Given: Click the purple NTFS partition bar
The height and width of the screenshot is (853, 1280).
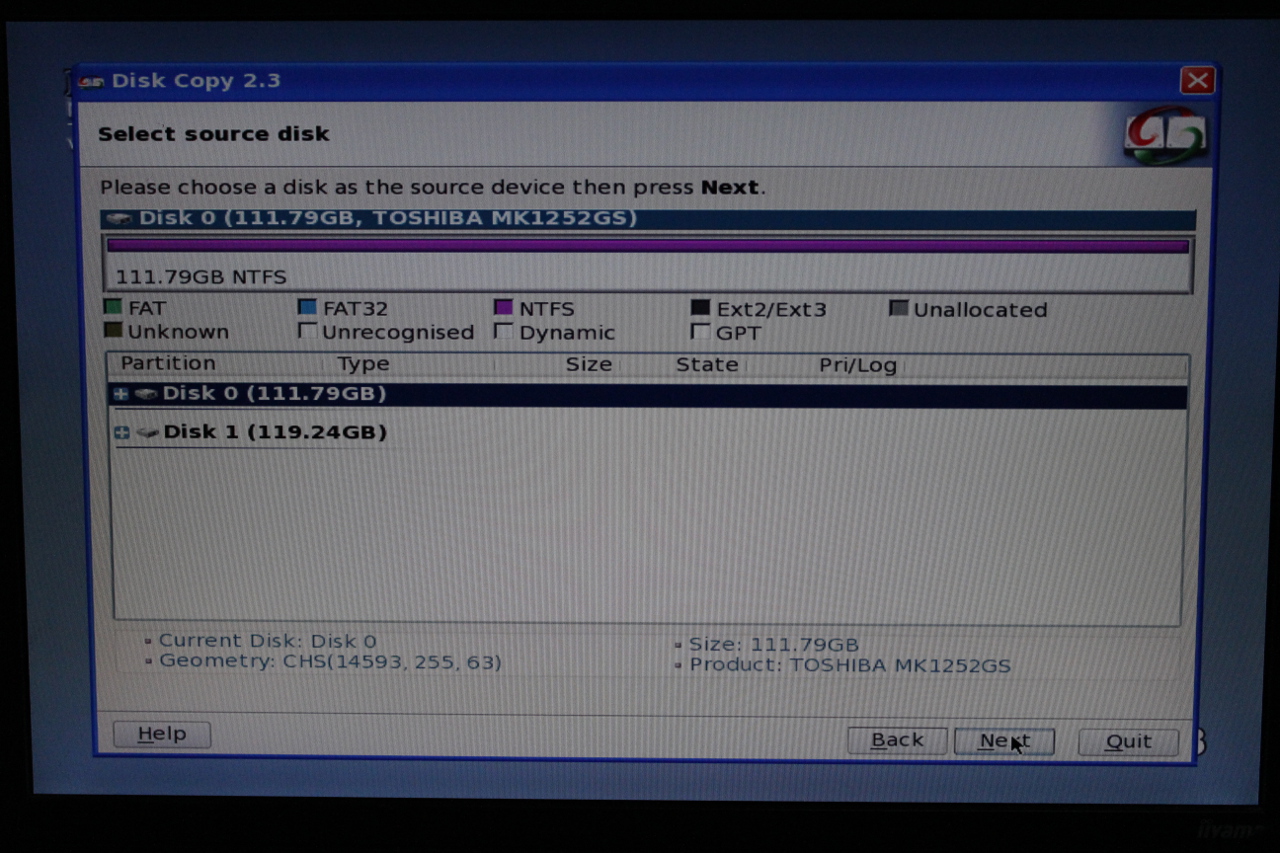Looking at the screenshot, I should coord(648,246).
